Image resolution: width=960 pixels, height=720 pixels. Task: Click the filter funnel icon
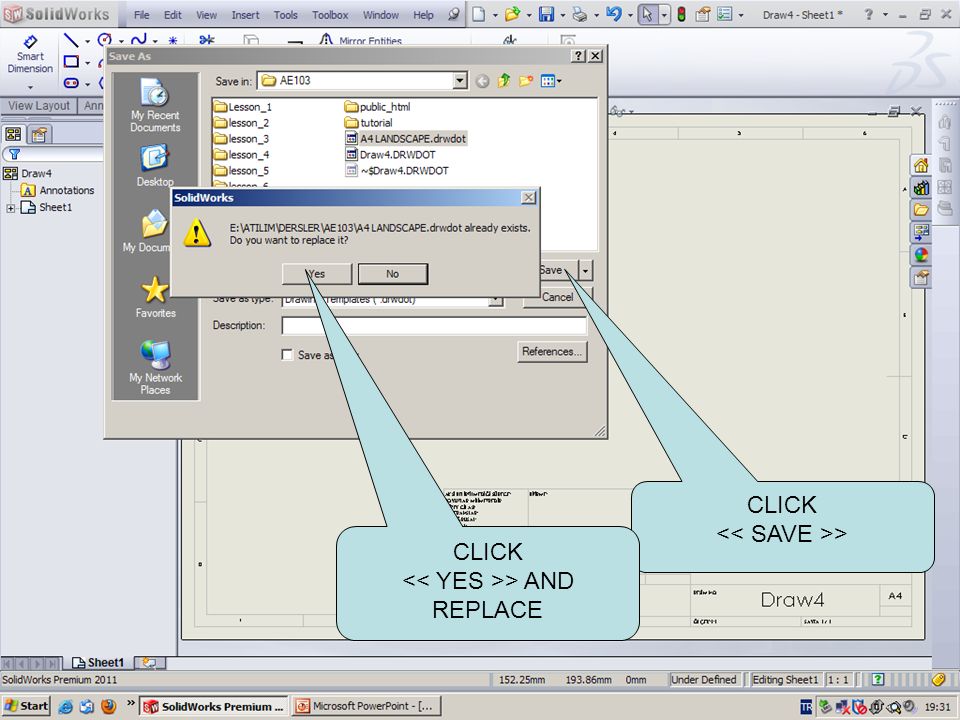pos(14,154)
